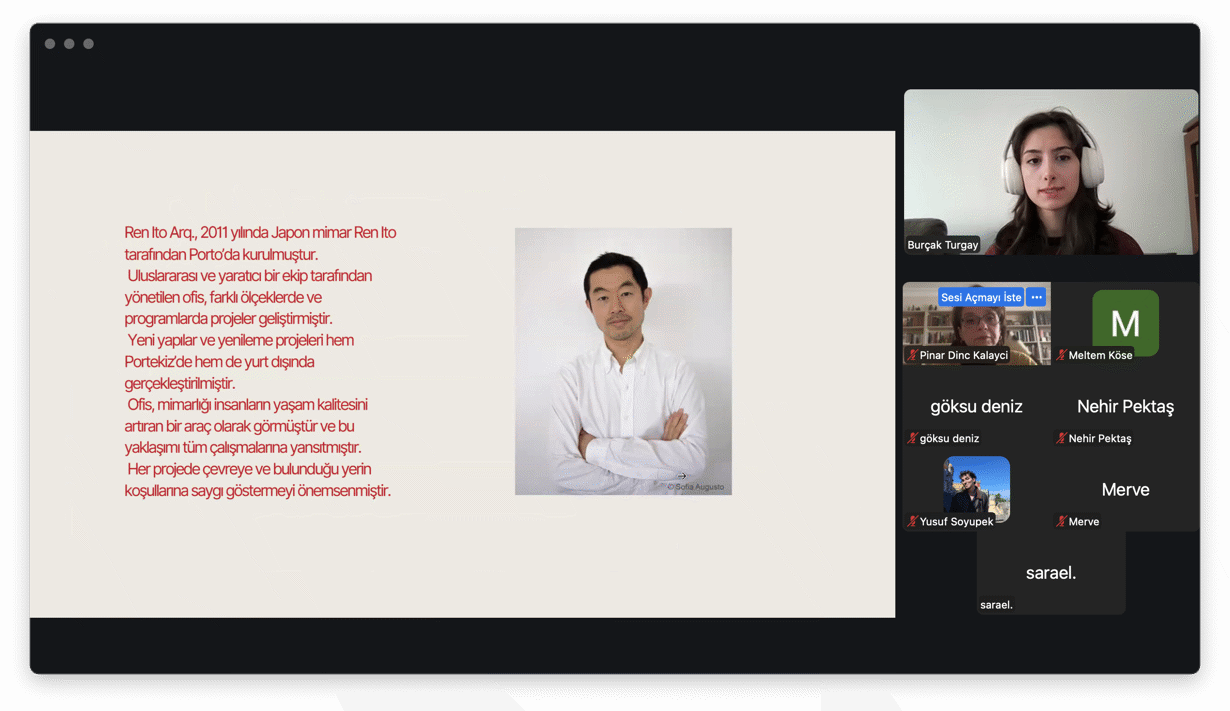Click Yusuf Soyupek's profile picture
This screenshot has width=1230, height=711.
[x=976, y=489]
